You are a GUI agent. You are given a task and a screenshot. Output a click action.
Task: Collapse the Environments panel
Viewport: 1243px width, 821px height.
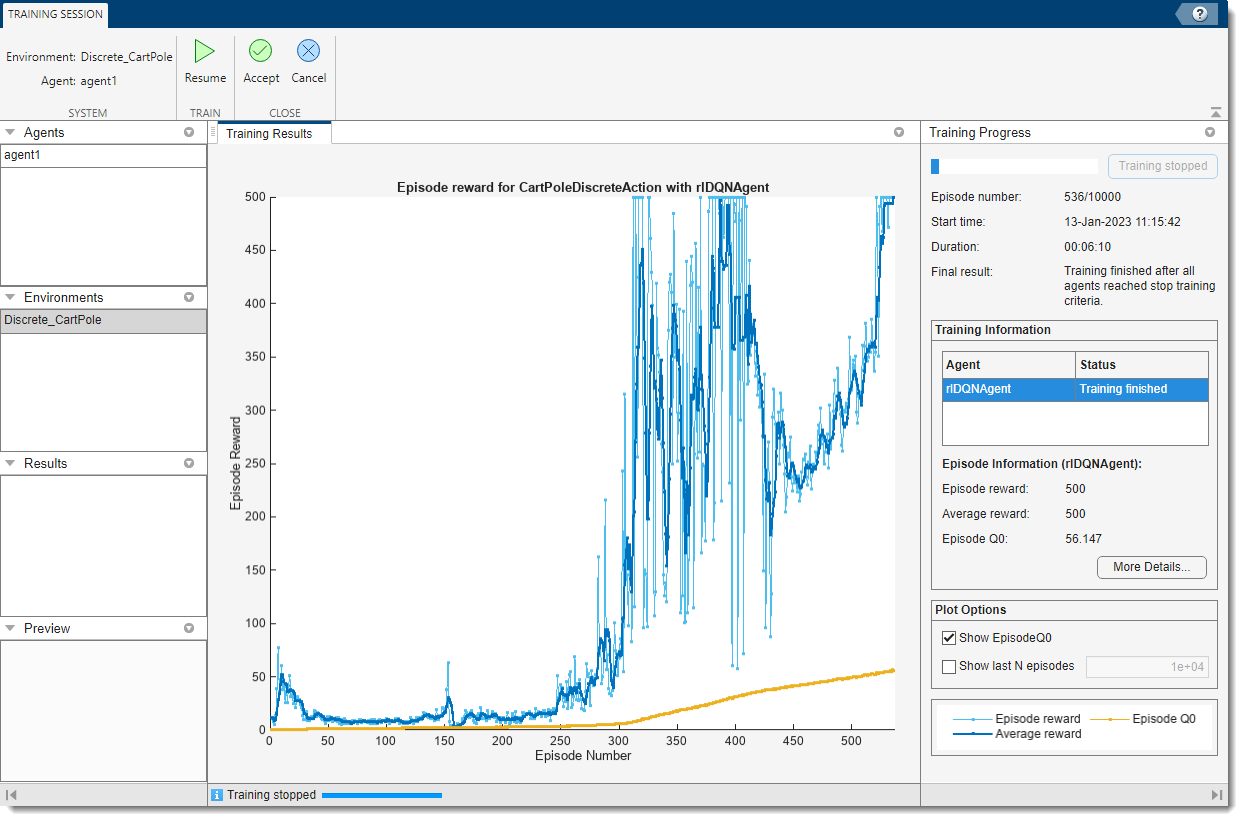pos(12,297)
